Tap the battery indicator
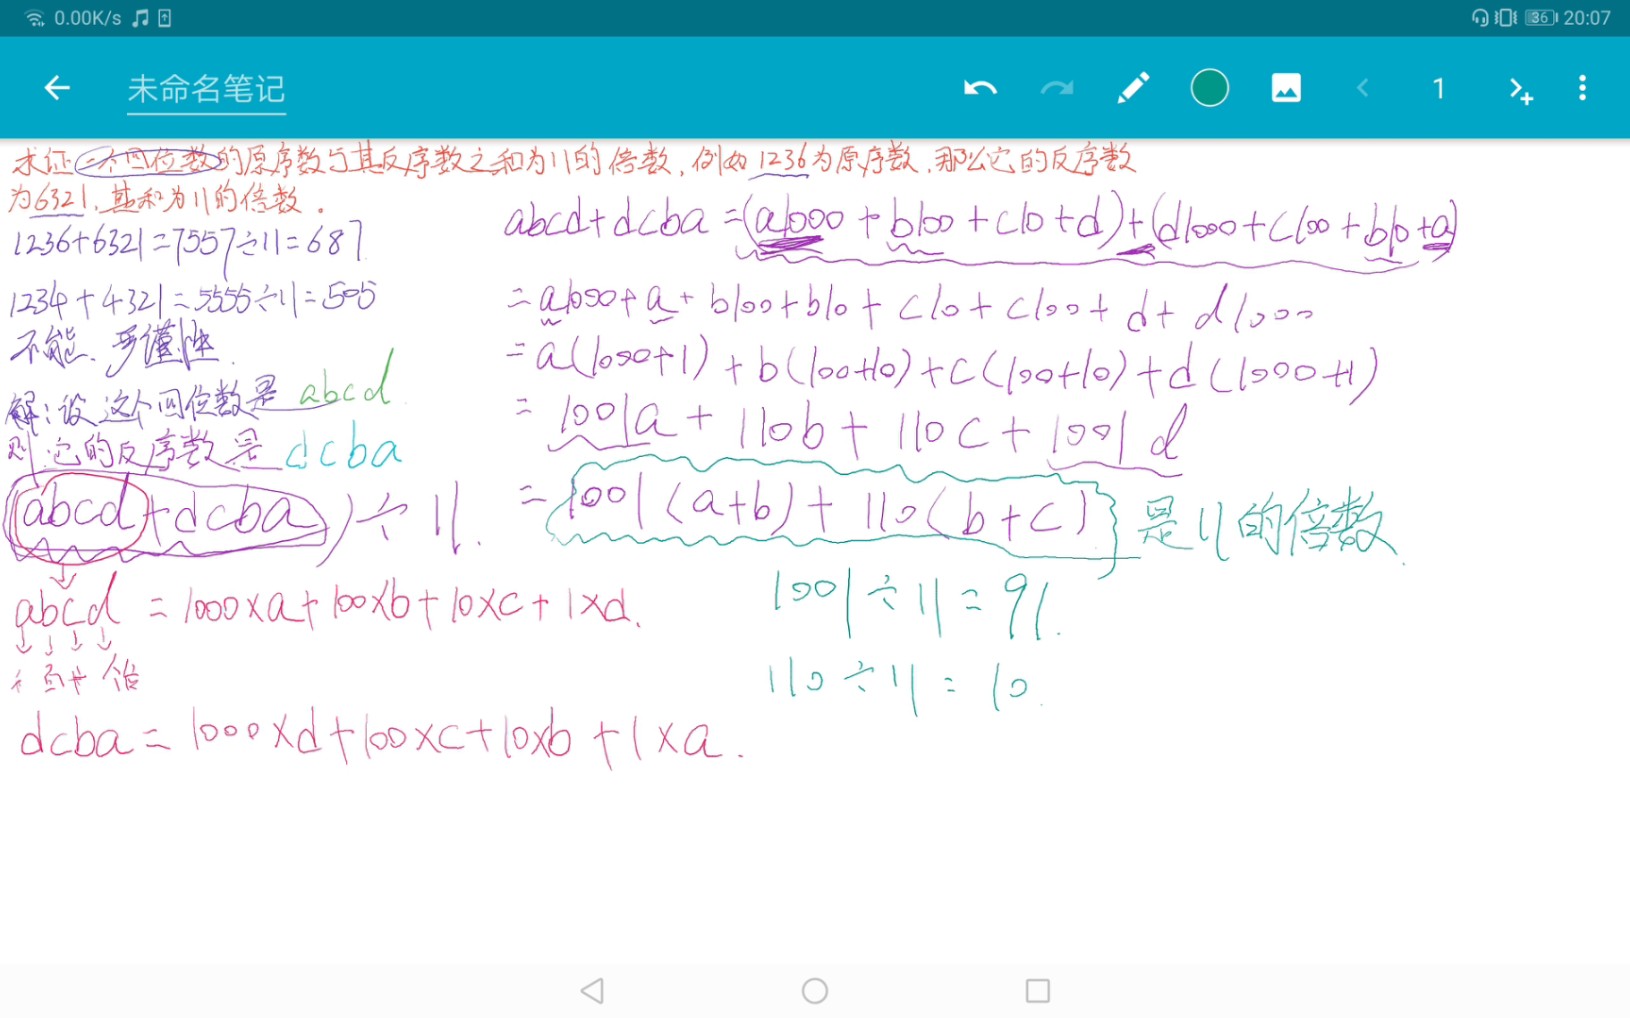 point(1541,18)
